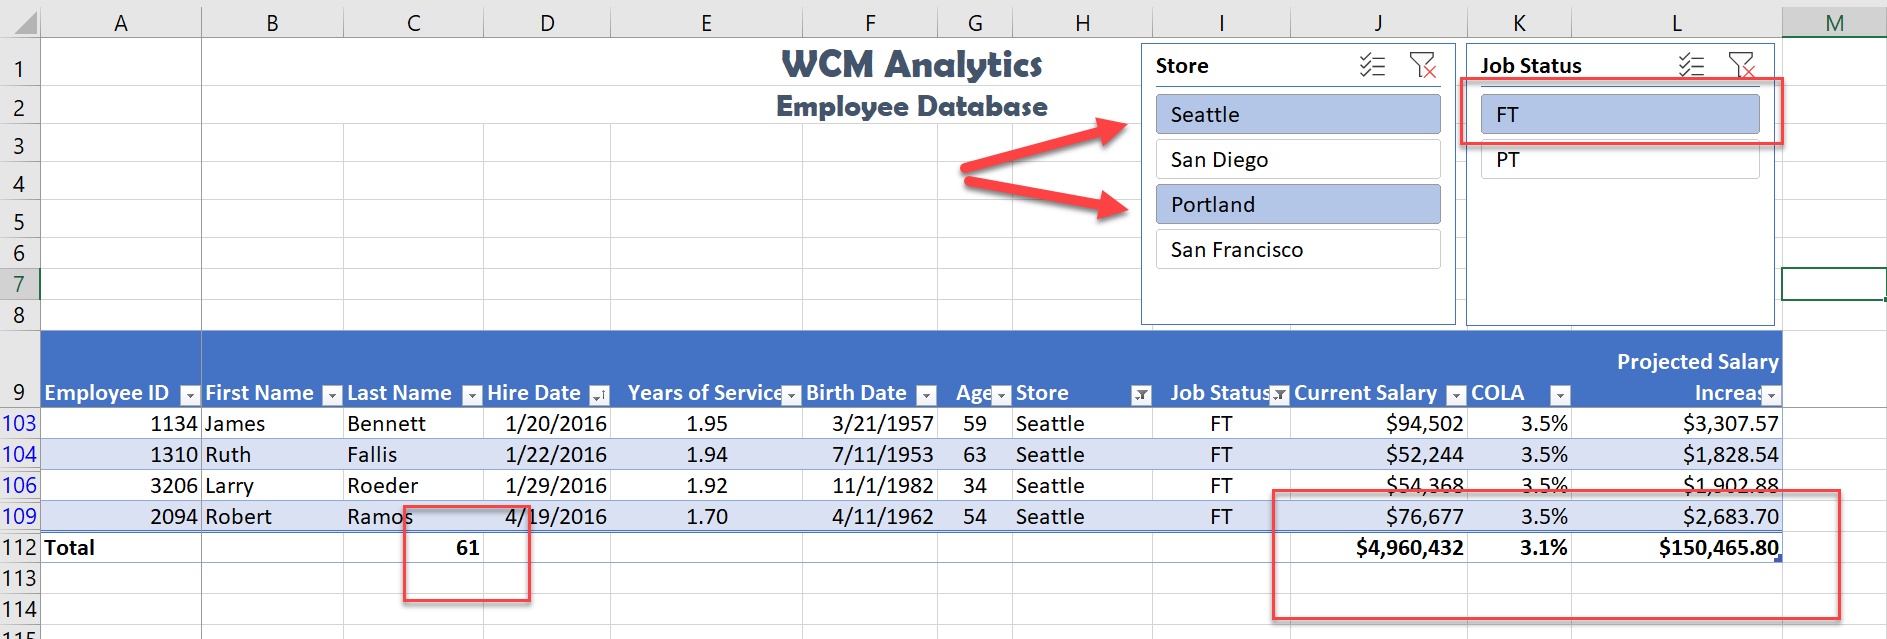The width and height of the screenshot is (1887, 639).
Task: Click the Employee Database subtitle
Action: [x=911, y=106]
